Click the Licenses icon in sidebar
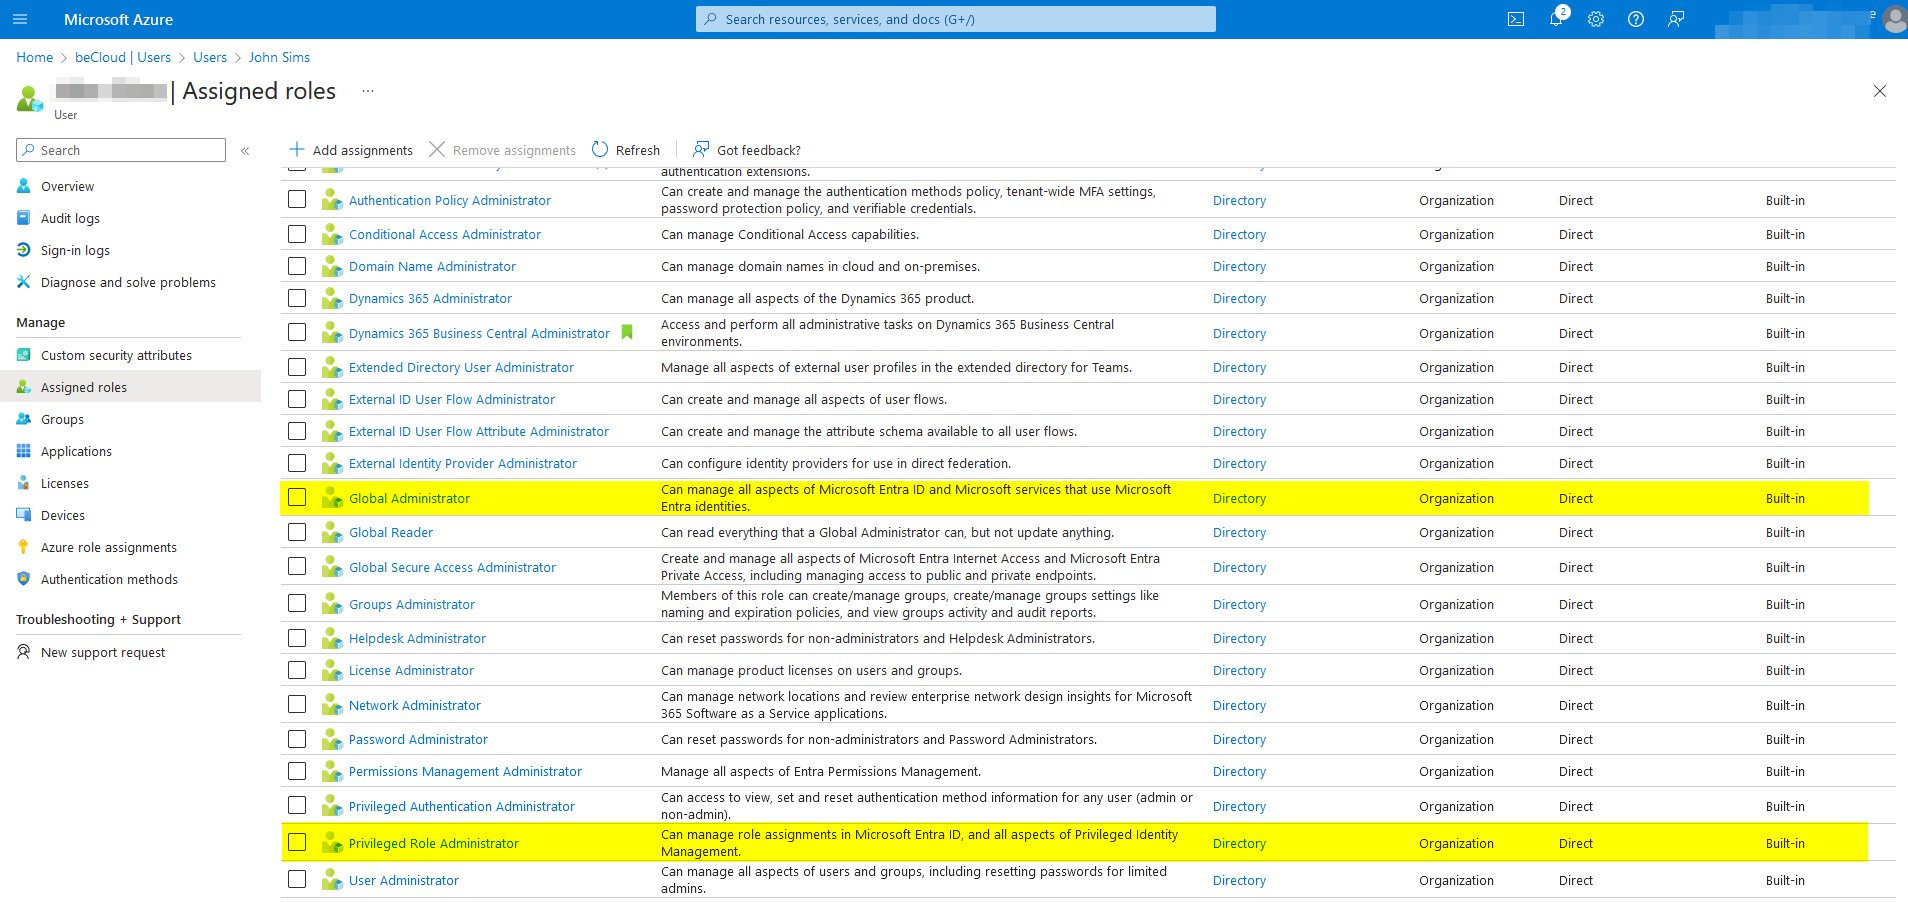1908x902 pixels. click(24, 483)
